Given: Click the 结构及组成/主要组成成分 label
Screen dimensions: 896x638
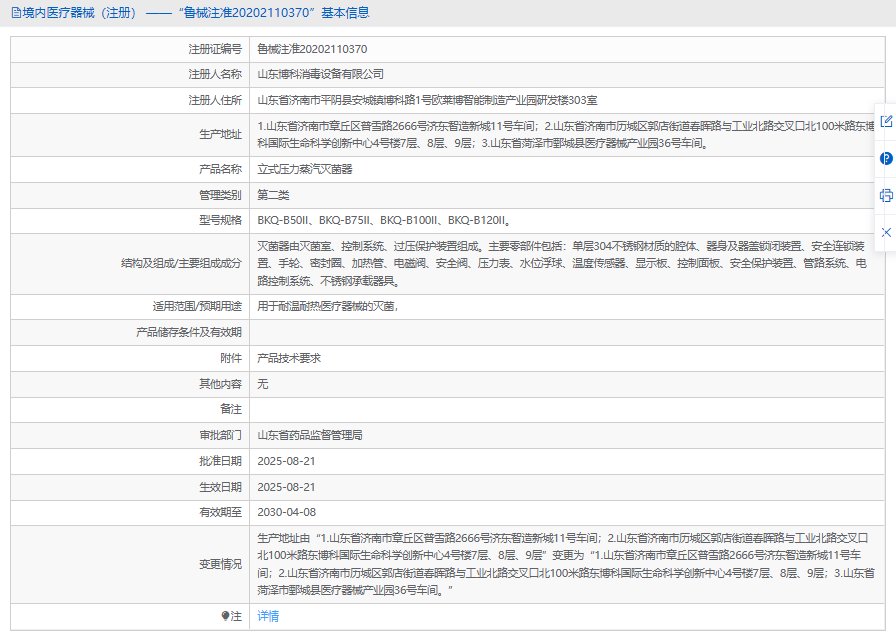Looking at the screenshot, I should pos(182,264).
